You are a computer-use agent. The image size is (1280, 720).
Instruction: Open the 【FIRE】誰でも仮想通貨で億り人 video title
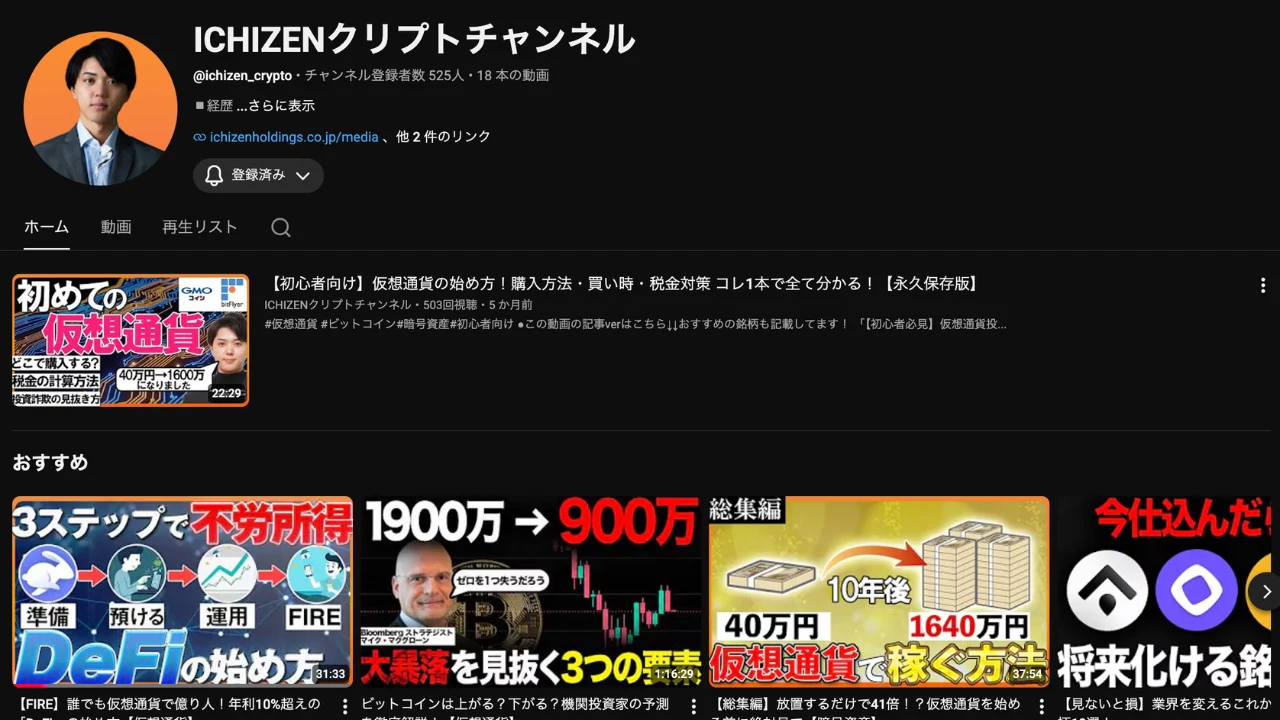coord(170,710)
